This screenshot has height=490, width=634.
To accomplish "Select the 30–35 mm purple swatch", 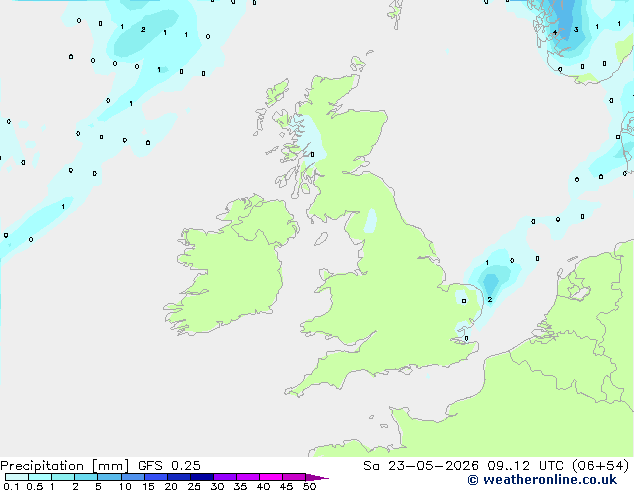I will click(224, 477).
